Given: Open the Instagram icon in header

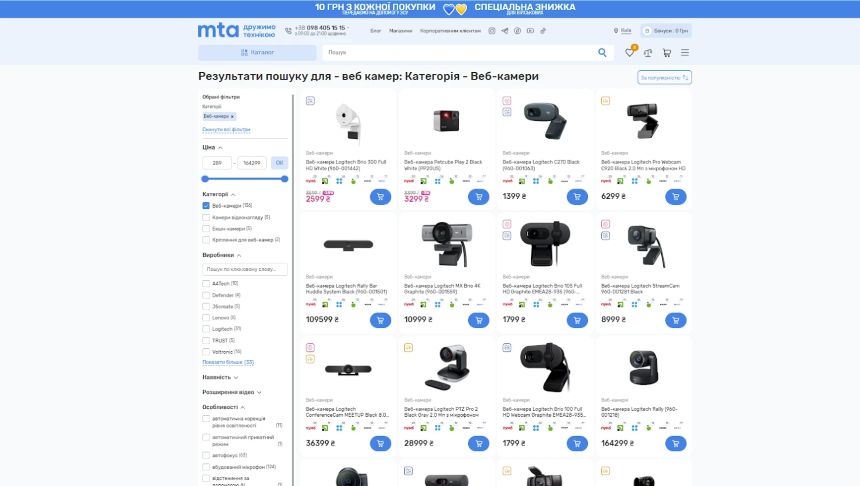Looking at the screenshot, I should pos(491,31).
